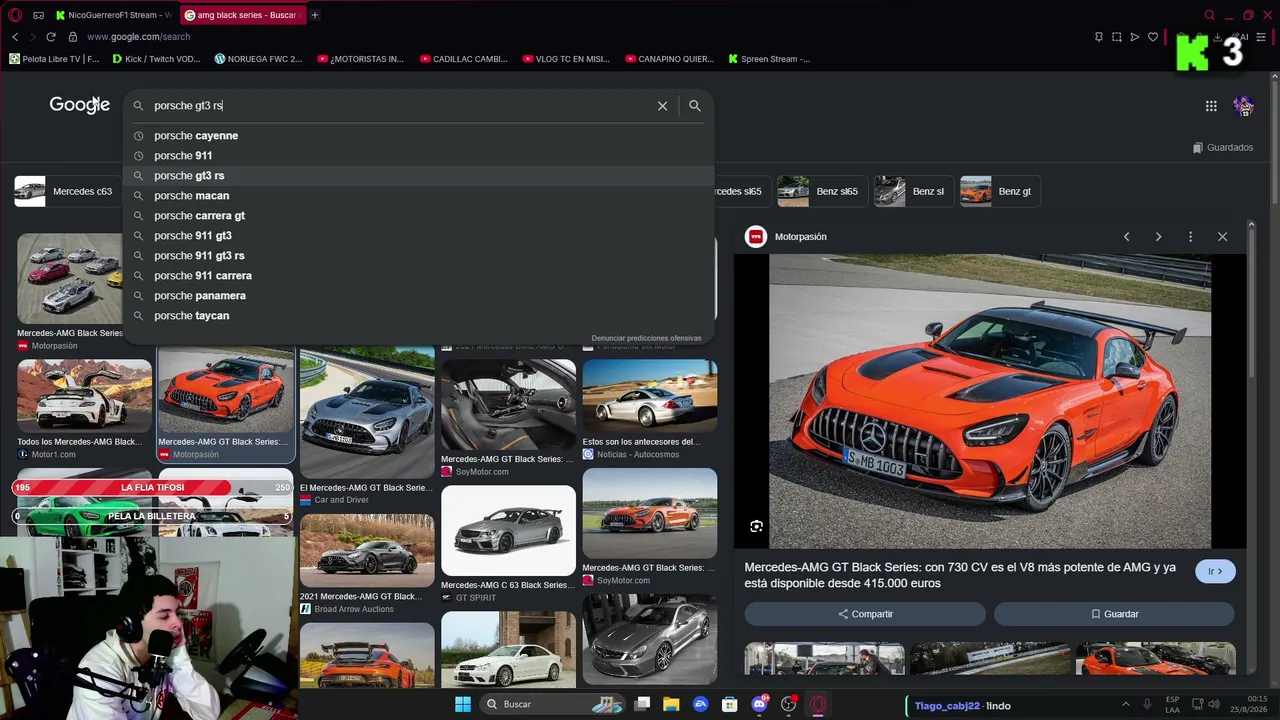
Task: Open the taskbar clock and date
Action: point(1250,704)
